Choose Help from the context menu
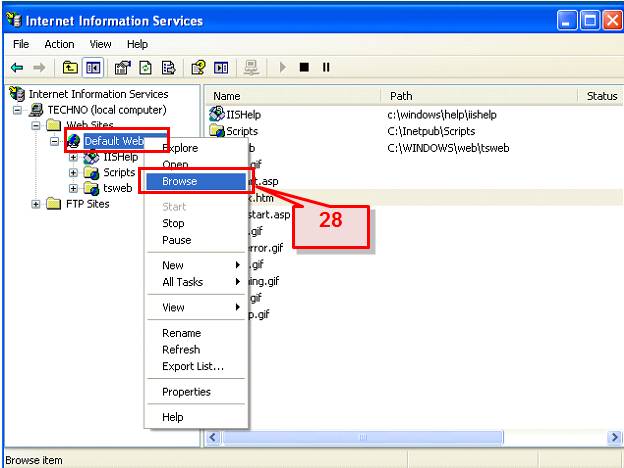624x468 pixels. [x=196, y=417]
